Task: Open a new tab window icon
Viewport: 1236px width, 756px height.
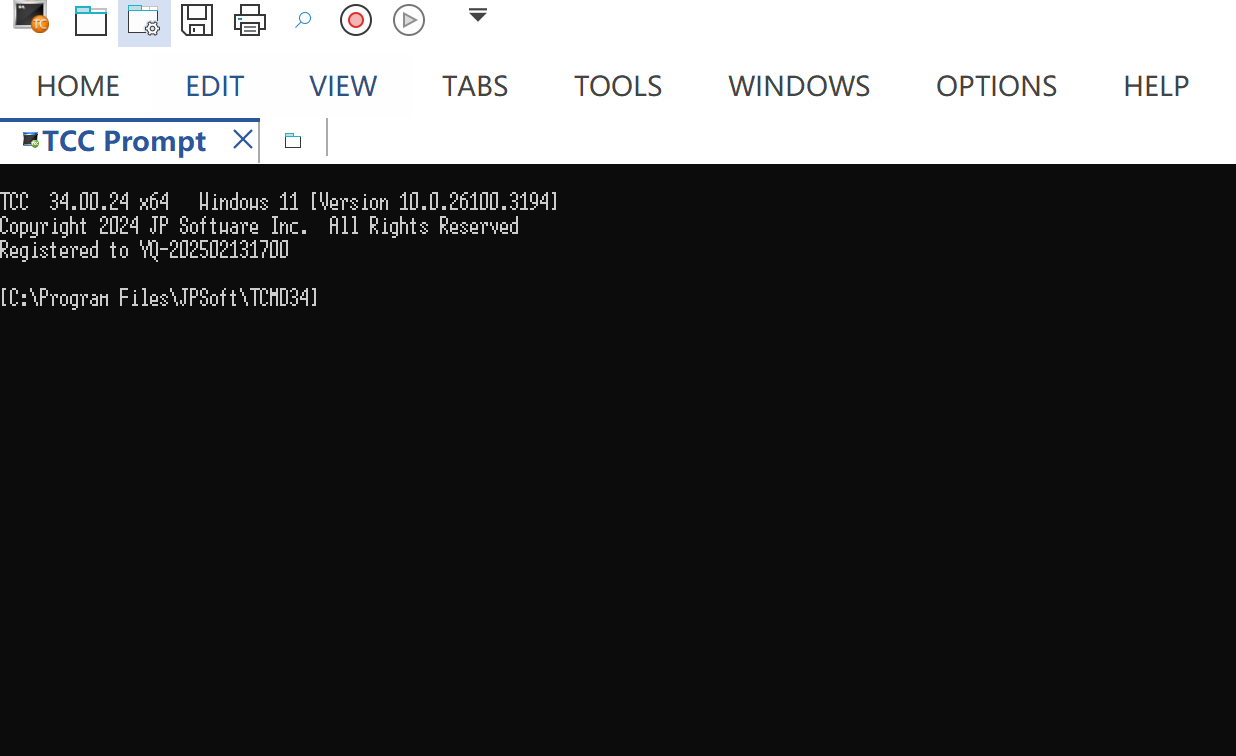Action: pos(91,21)
